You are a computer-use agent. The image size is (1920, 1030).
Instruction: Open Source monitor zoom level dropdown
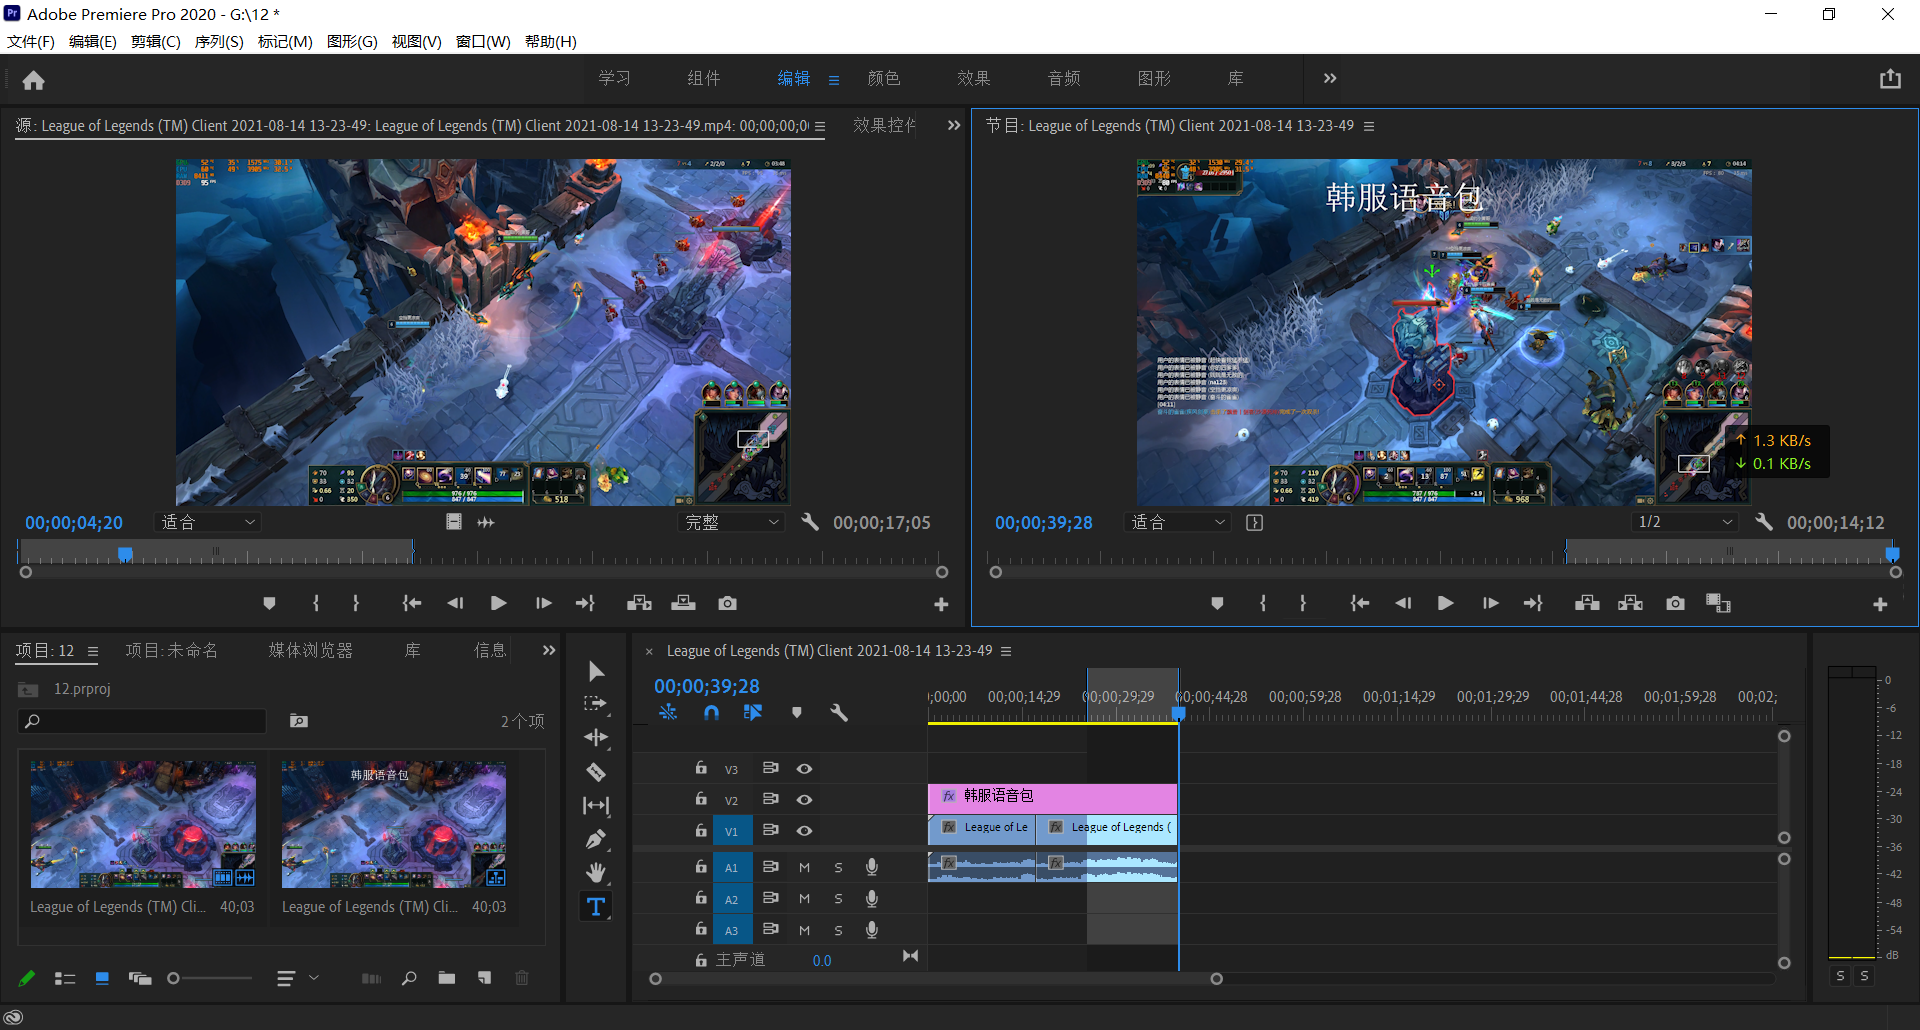click(x=208, y=522)
